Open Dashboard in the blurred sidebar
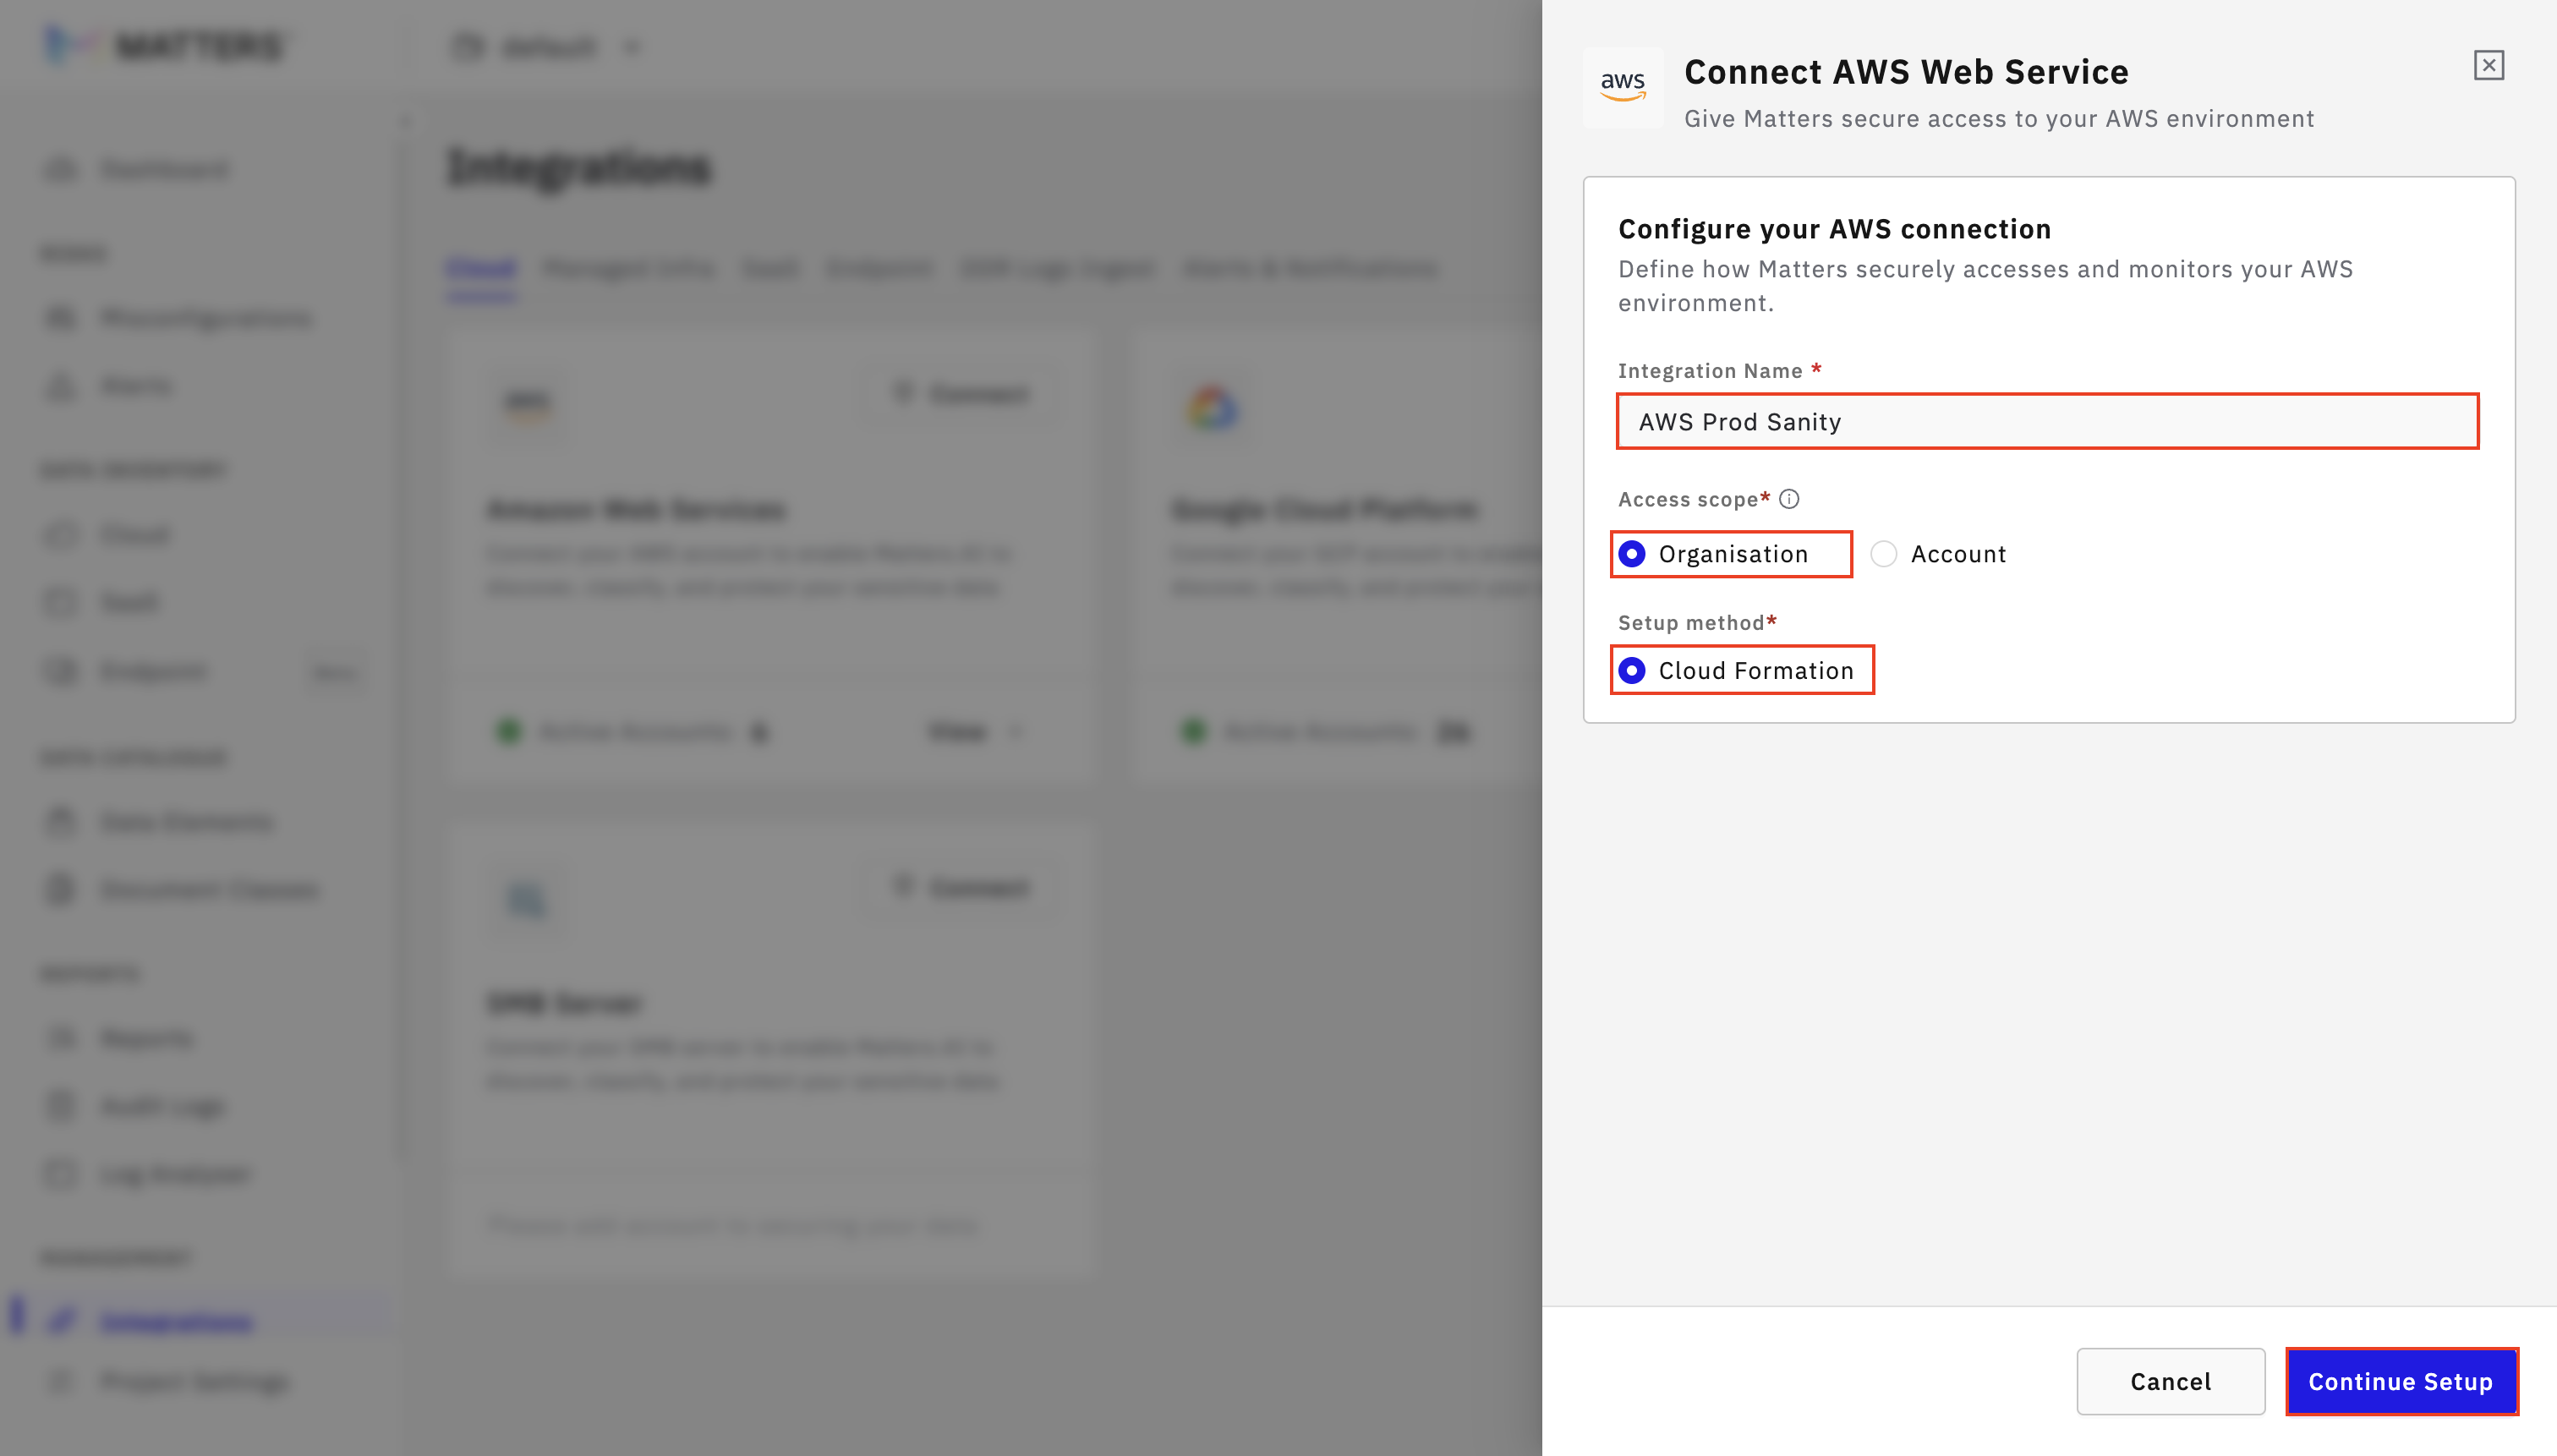 [x=137, y=169]
